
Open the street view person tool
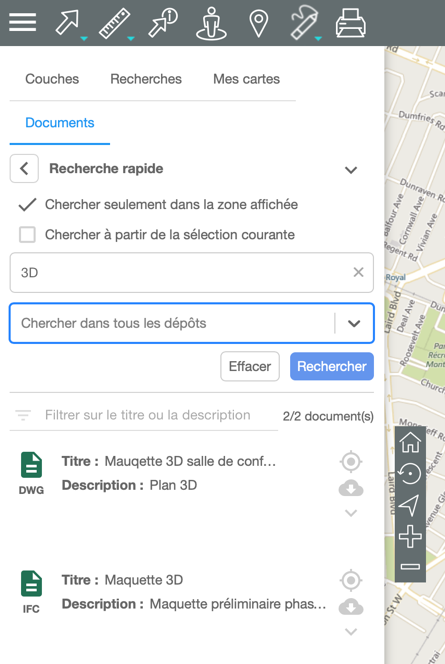pyautogui.click(x=211, y=23)
